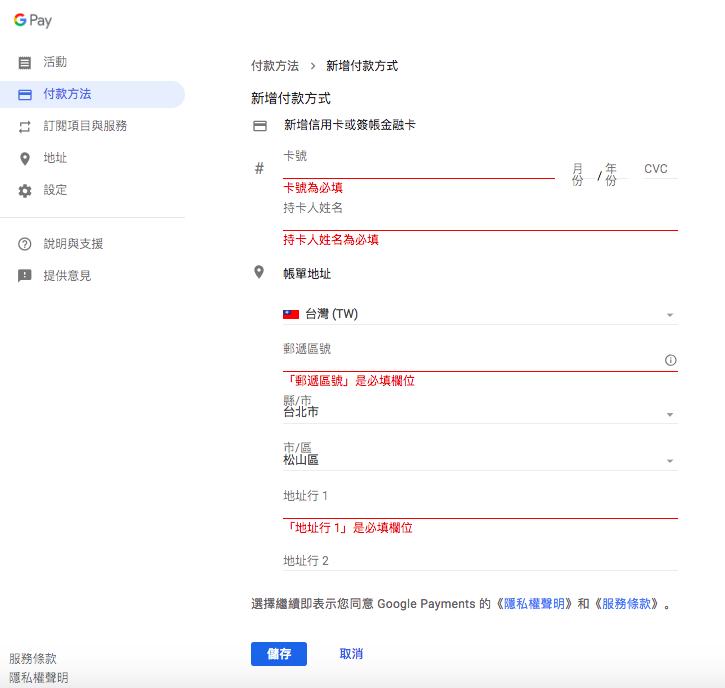Screen dimensions: 725x688
Task: Open 隱私權聲明 footer link in sidebar
Action: [x=39, y=678]
